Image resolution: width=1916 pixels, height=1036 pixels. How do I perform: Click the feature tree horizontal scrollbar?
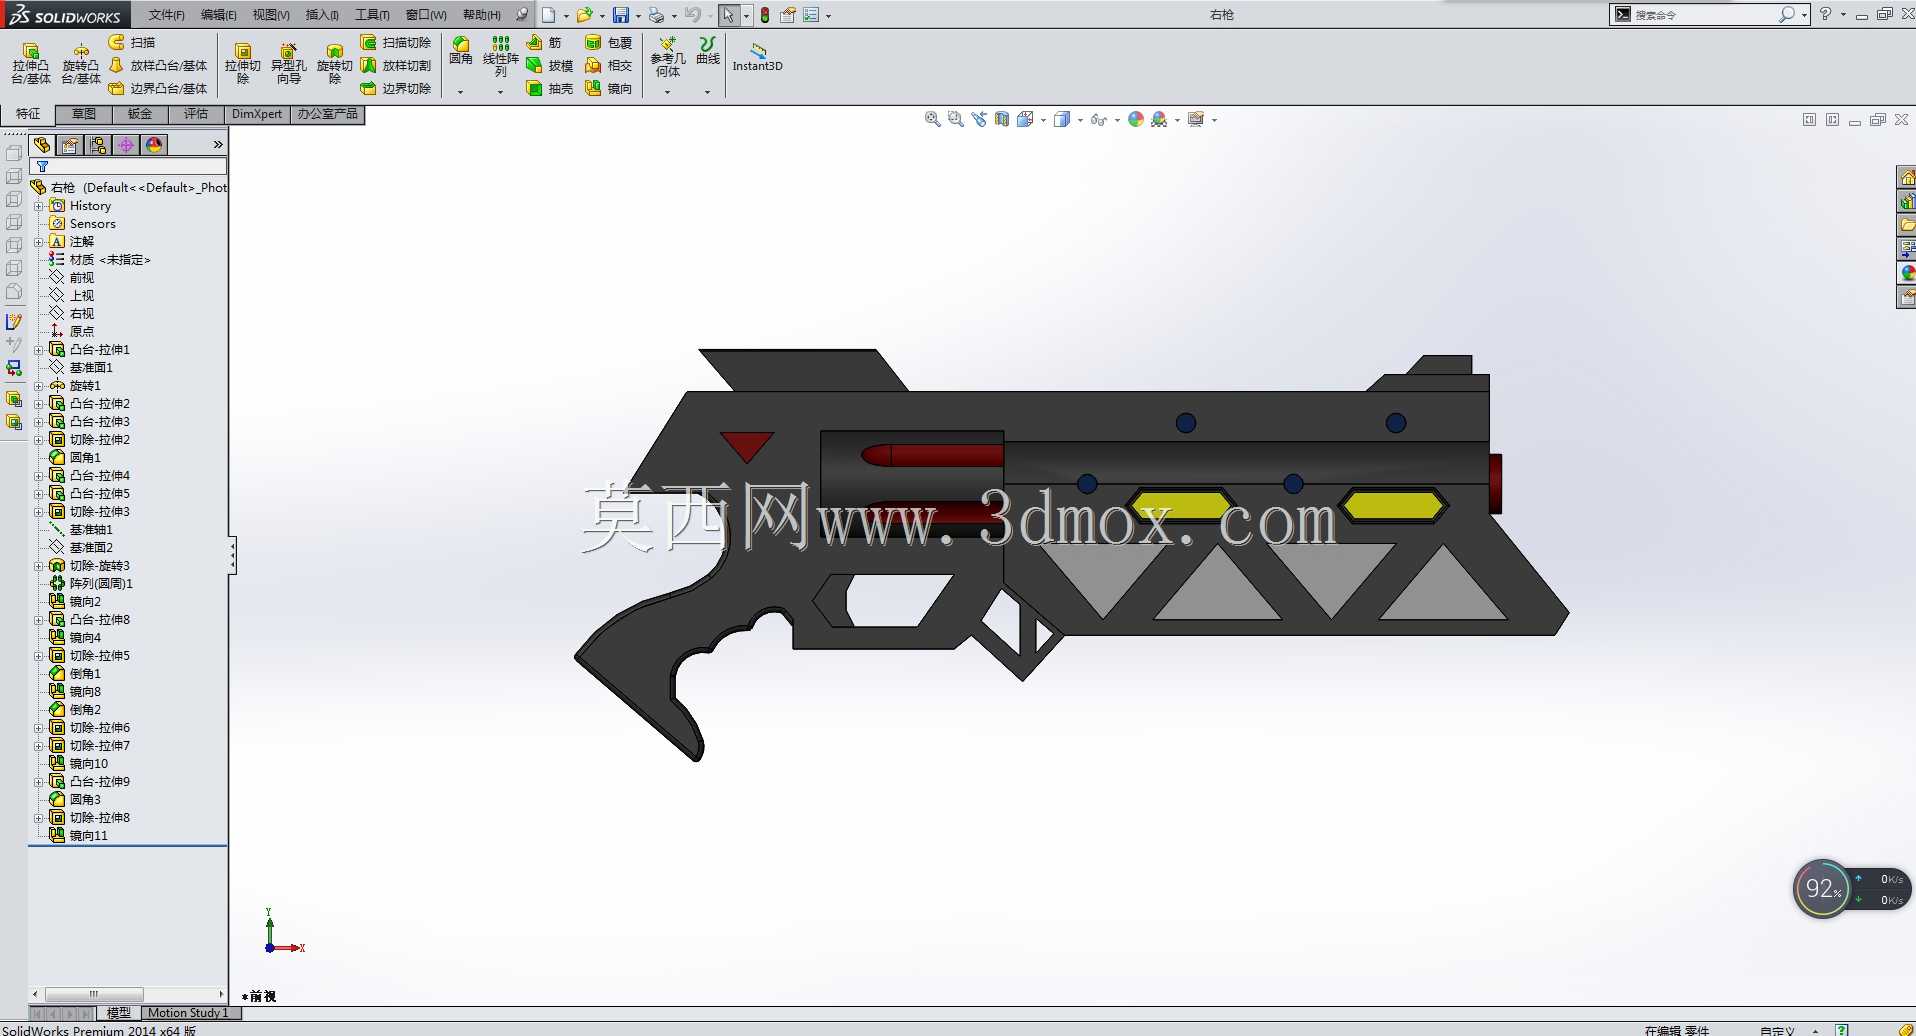pyautogui.click(x=128, y=994)
